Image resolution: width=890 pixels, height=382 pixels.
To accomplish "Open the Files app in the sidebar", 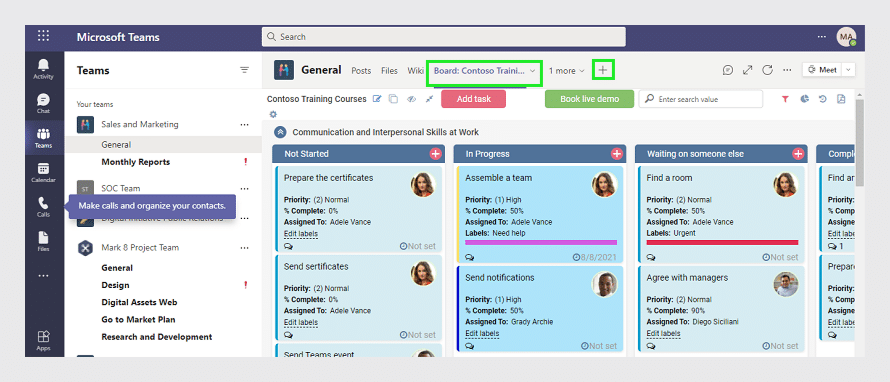I will tap(44, 241).
